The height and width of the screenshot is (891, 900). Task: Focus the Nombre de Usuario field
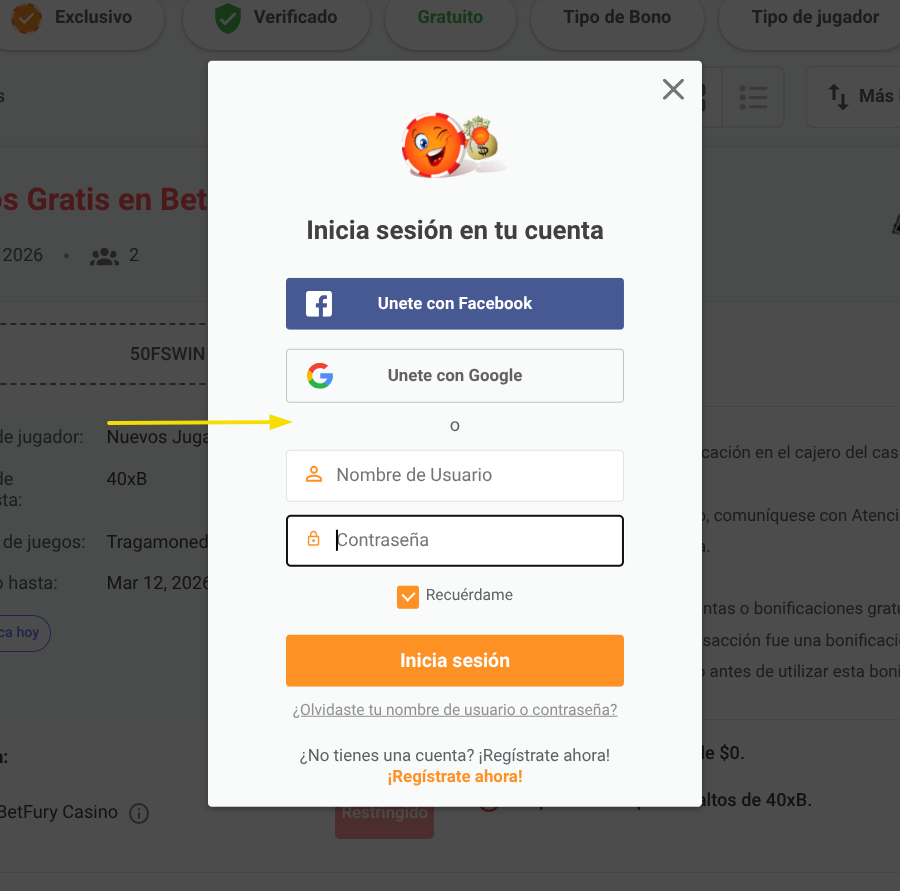pyautogui.click(x=455, y=475)
